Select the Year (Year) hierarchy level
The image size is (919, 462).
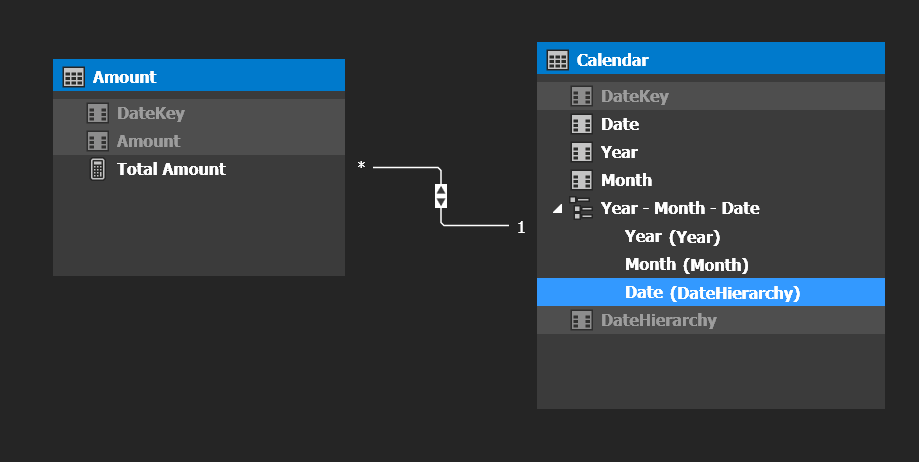pyautogui.click(x=672, y=237)
